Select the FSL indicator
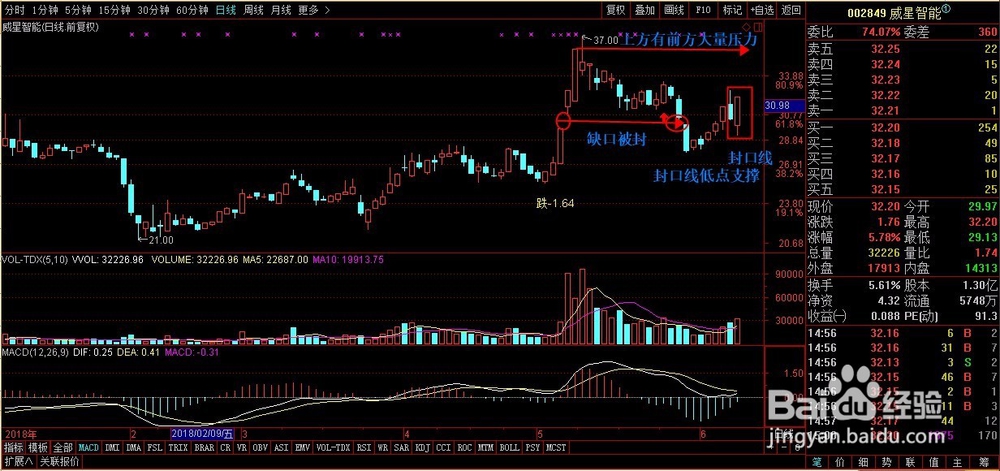Screen dimensions: 1000x471 coord(155,447)
